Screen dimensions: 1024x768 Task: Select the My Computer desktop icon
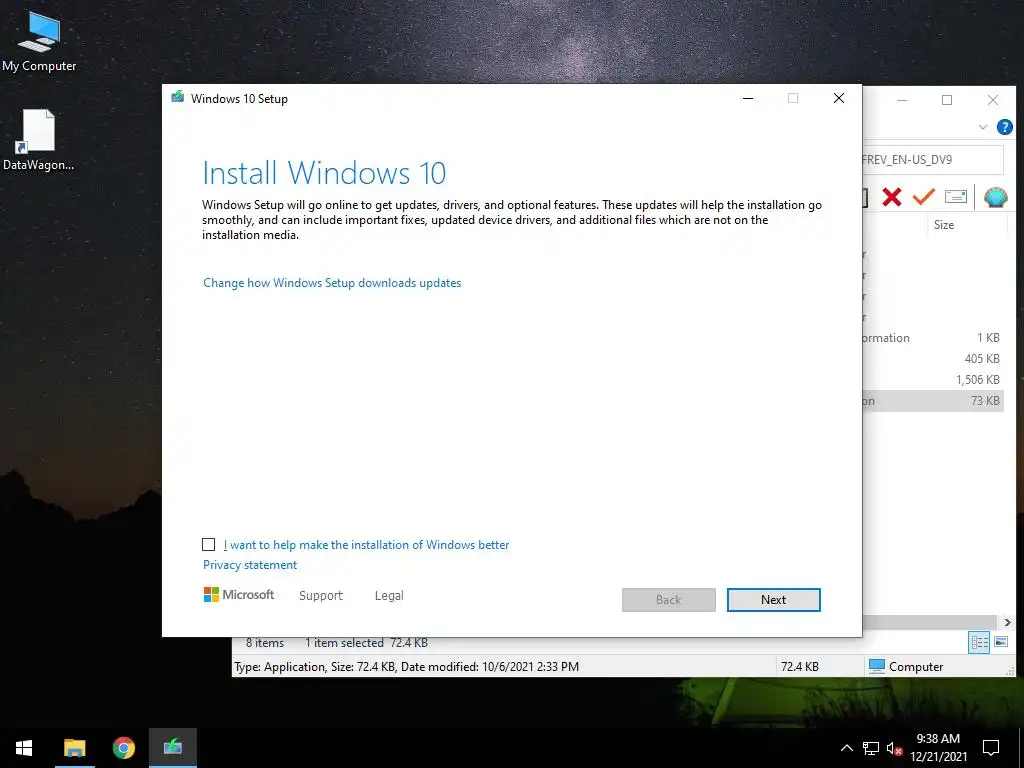pyautogui.click(x=39, y=42)
